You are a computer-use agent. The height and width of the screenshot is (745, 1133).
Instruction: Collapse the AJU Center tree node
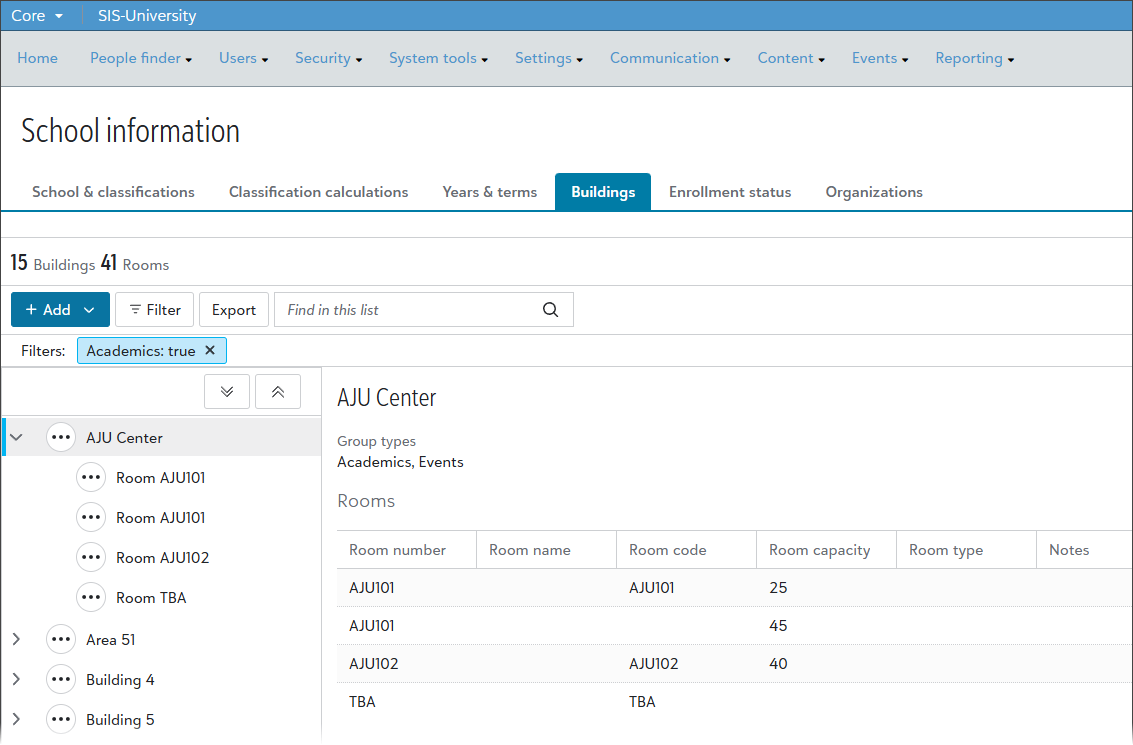(x=17, y=437)
